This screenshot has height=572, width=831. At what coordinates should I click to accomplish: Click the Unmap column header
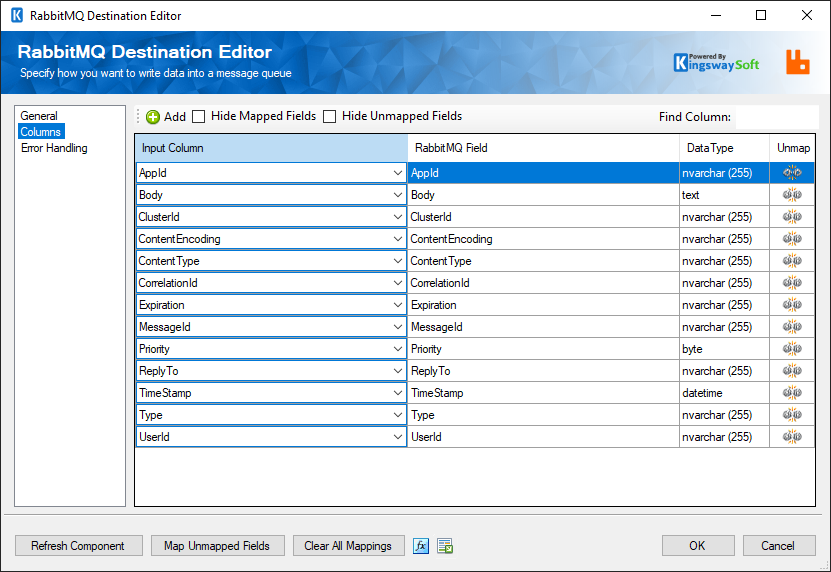point(792,148)
